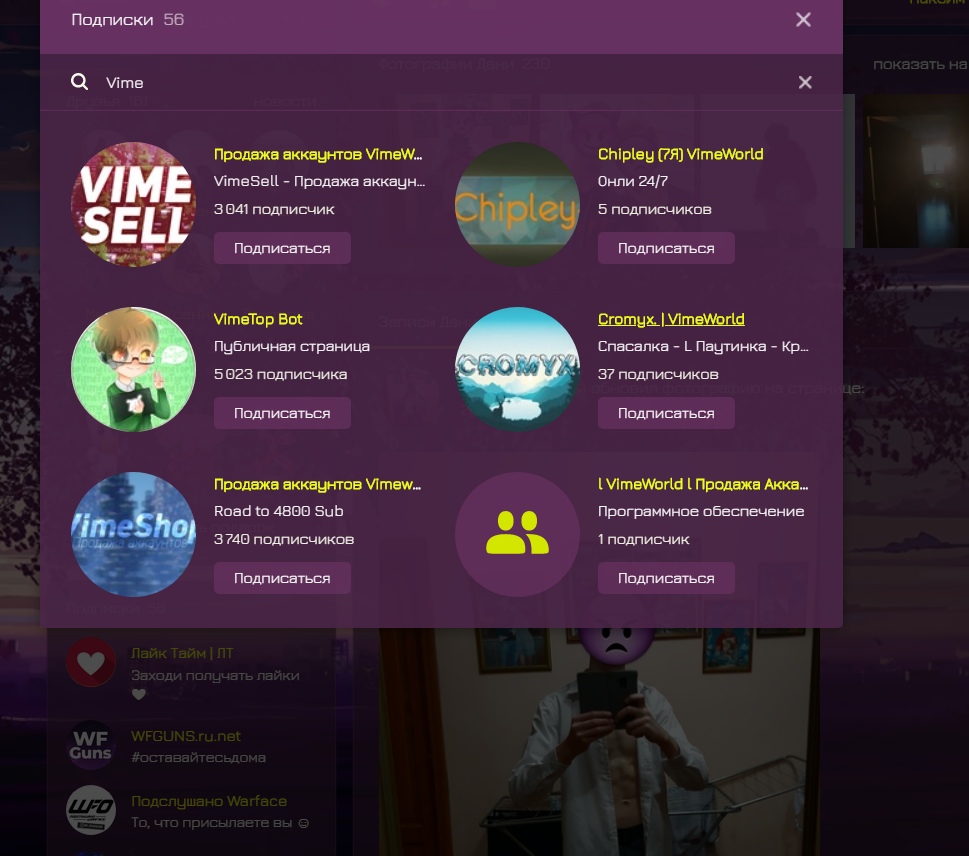
Task: Subscribe to the VimeShop group
Action: tap(282, 578)
